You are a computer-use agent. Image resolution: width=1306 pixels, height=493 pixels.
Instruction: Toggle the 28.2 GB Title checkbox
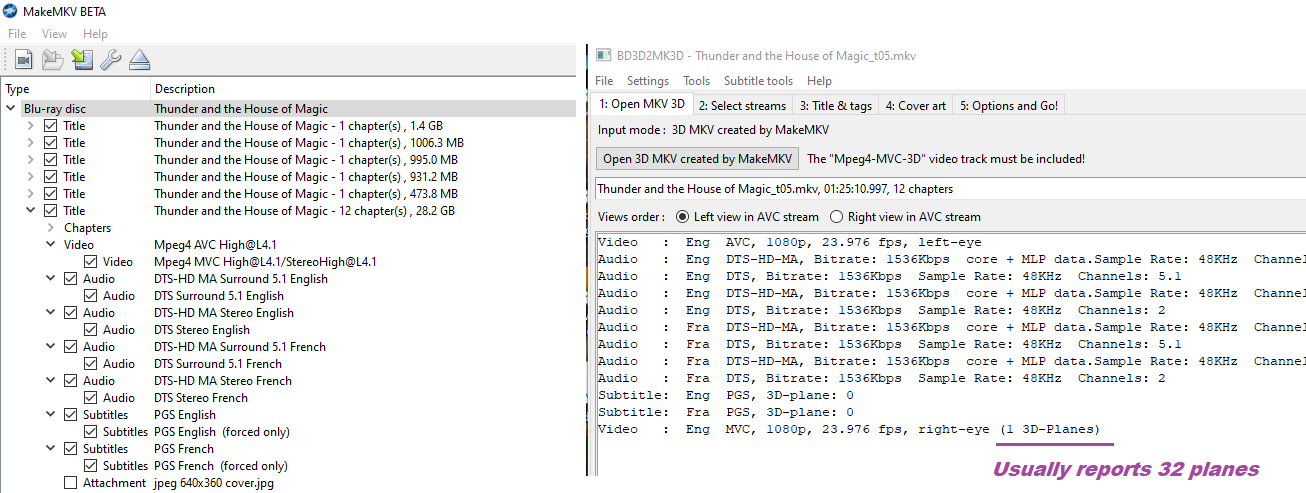tap(51, 211)
